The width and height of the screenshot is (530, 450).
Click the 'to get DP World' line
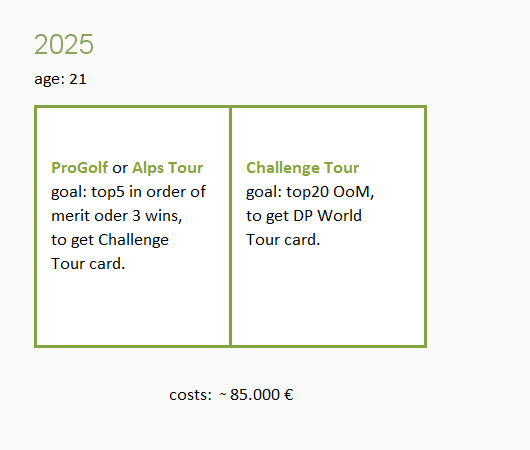coord(304,216)
